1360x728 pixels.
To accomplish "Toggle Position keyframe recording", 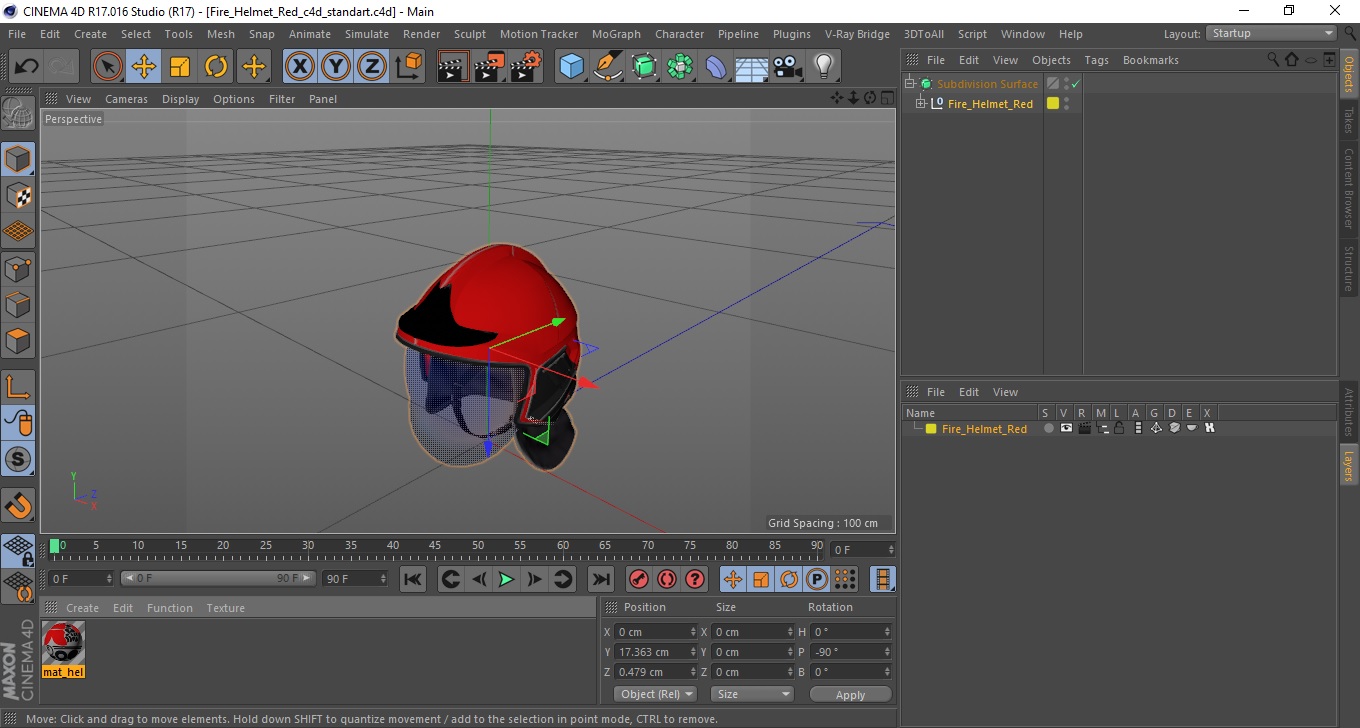I will click(x=733, y=579).
